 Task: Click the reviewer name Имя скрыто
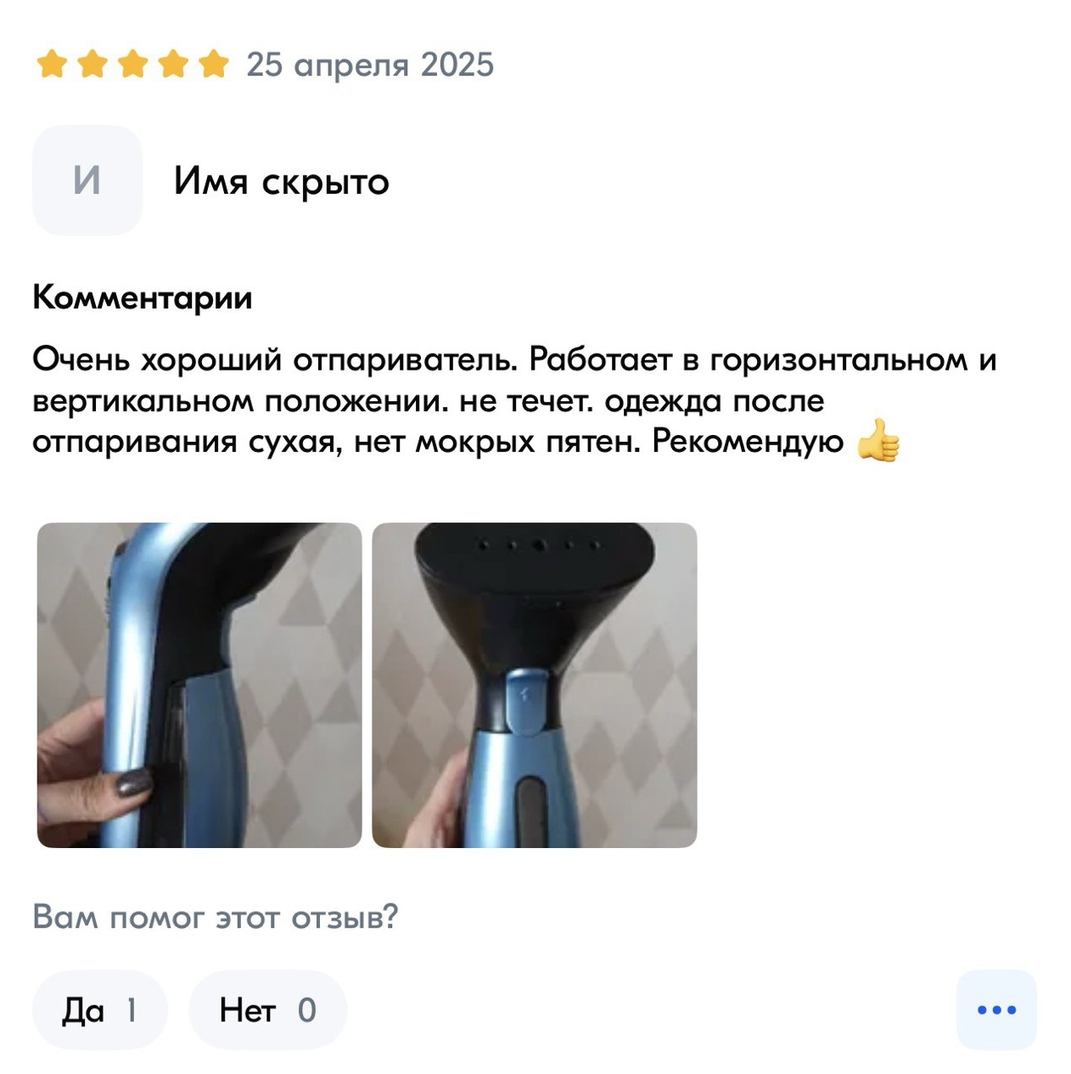[x=281, y=182]
